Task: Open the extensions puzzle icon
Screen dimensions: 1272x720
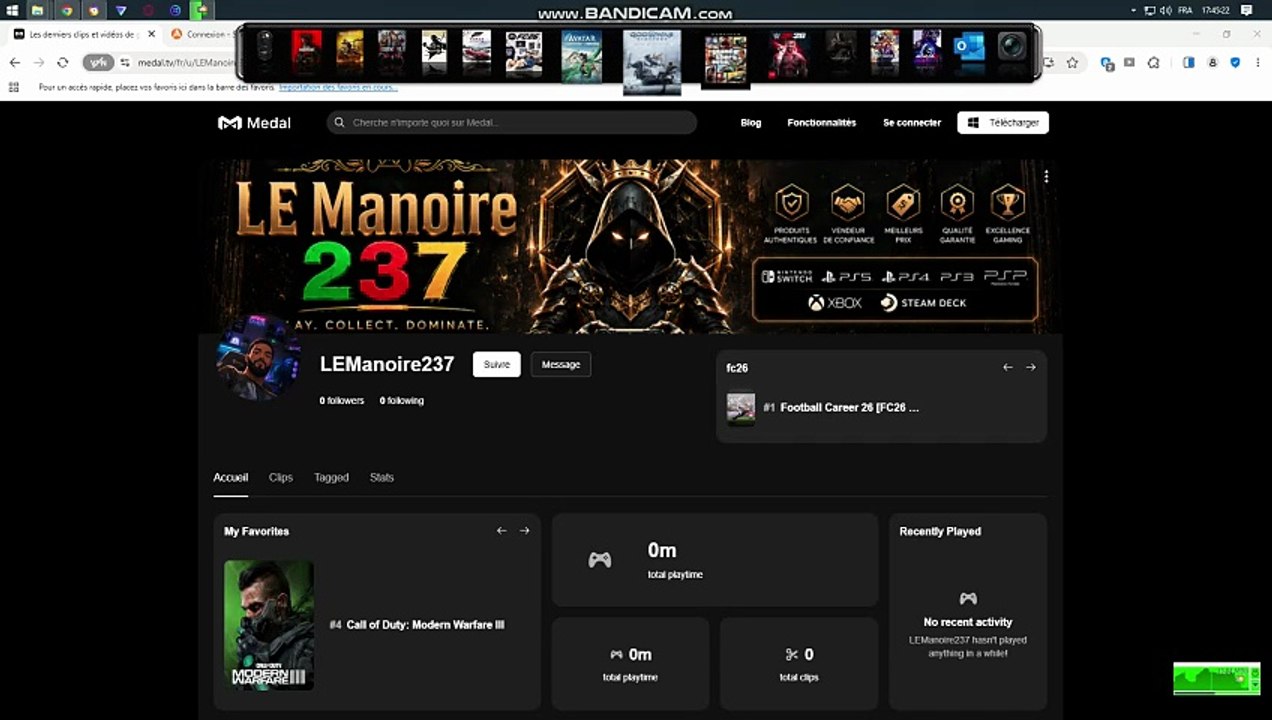Action: 1153,62
